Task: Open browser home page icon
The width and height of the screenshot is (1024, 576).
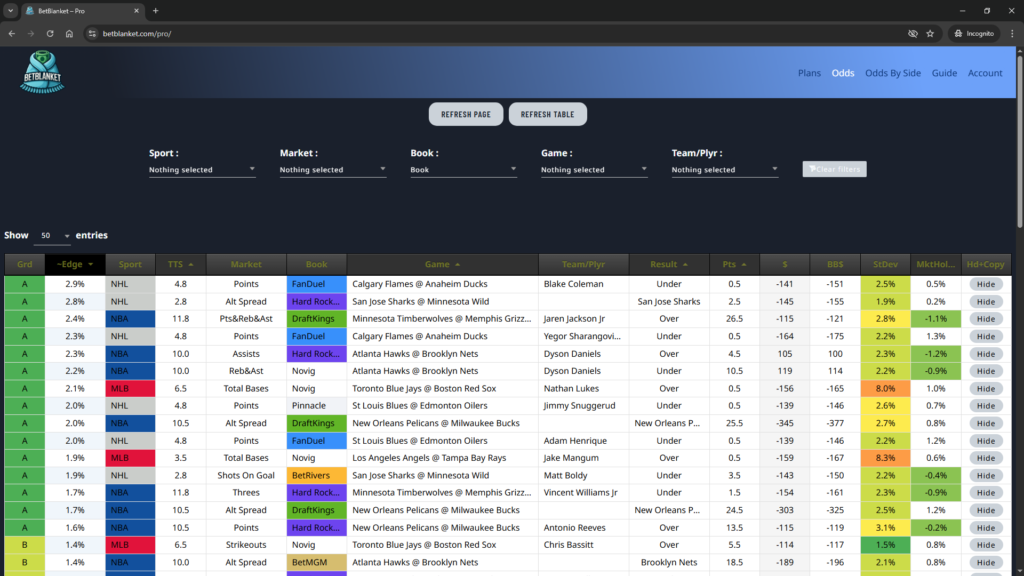Action: coord(69,33)
